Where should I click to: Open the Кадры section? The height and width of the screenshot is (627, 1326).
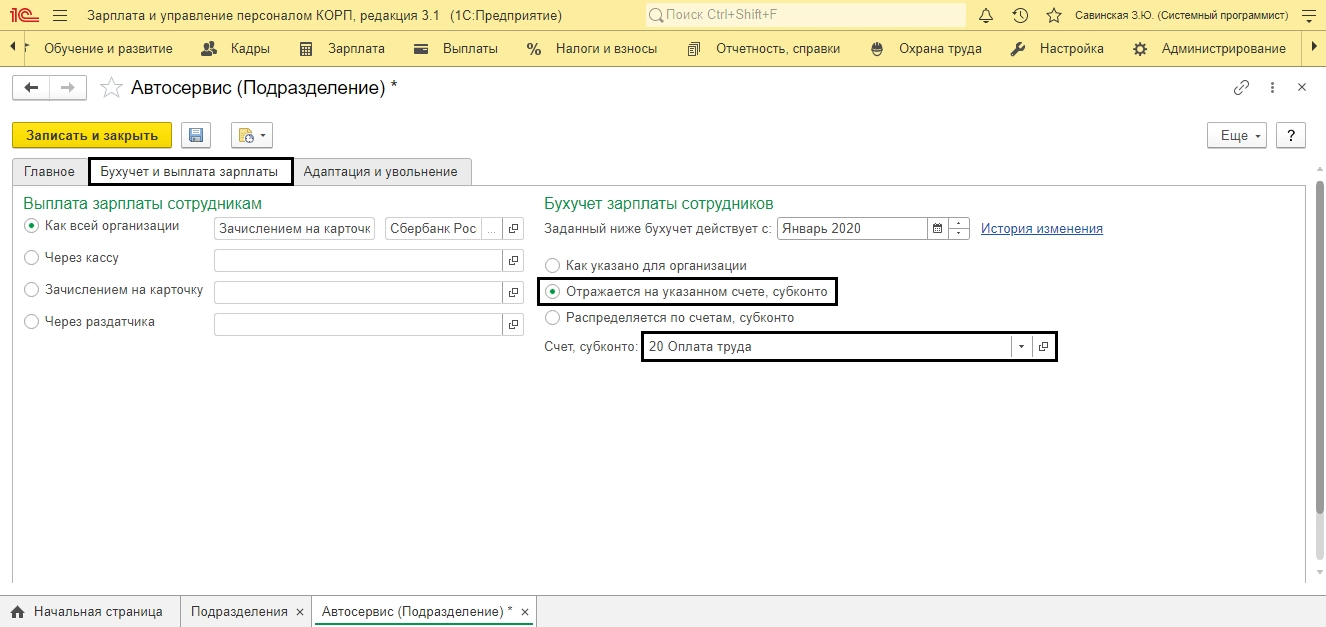(x=236, y=48)
